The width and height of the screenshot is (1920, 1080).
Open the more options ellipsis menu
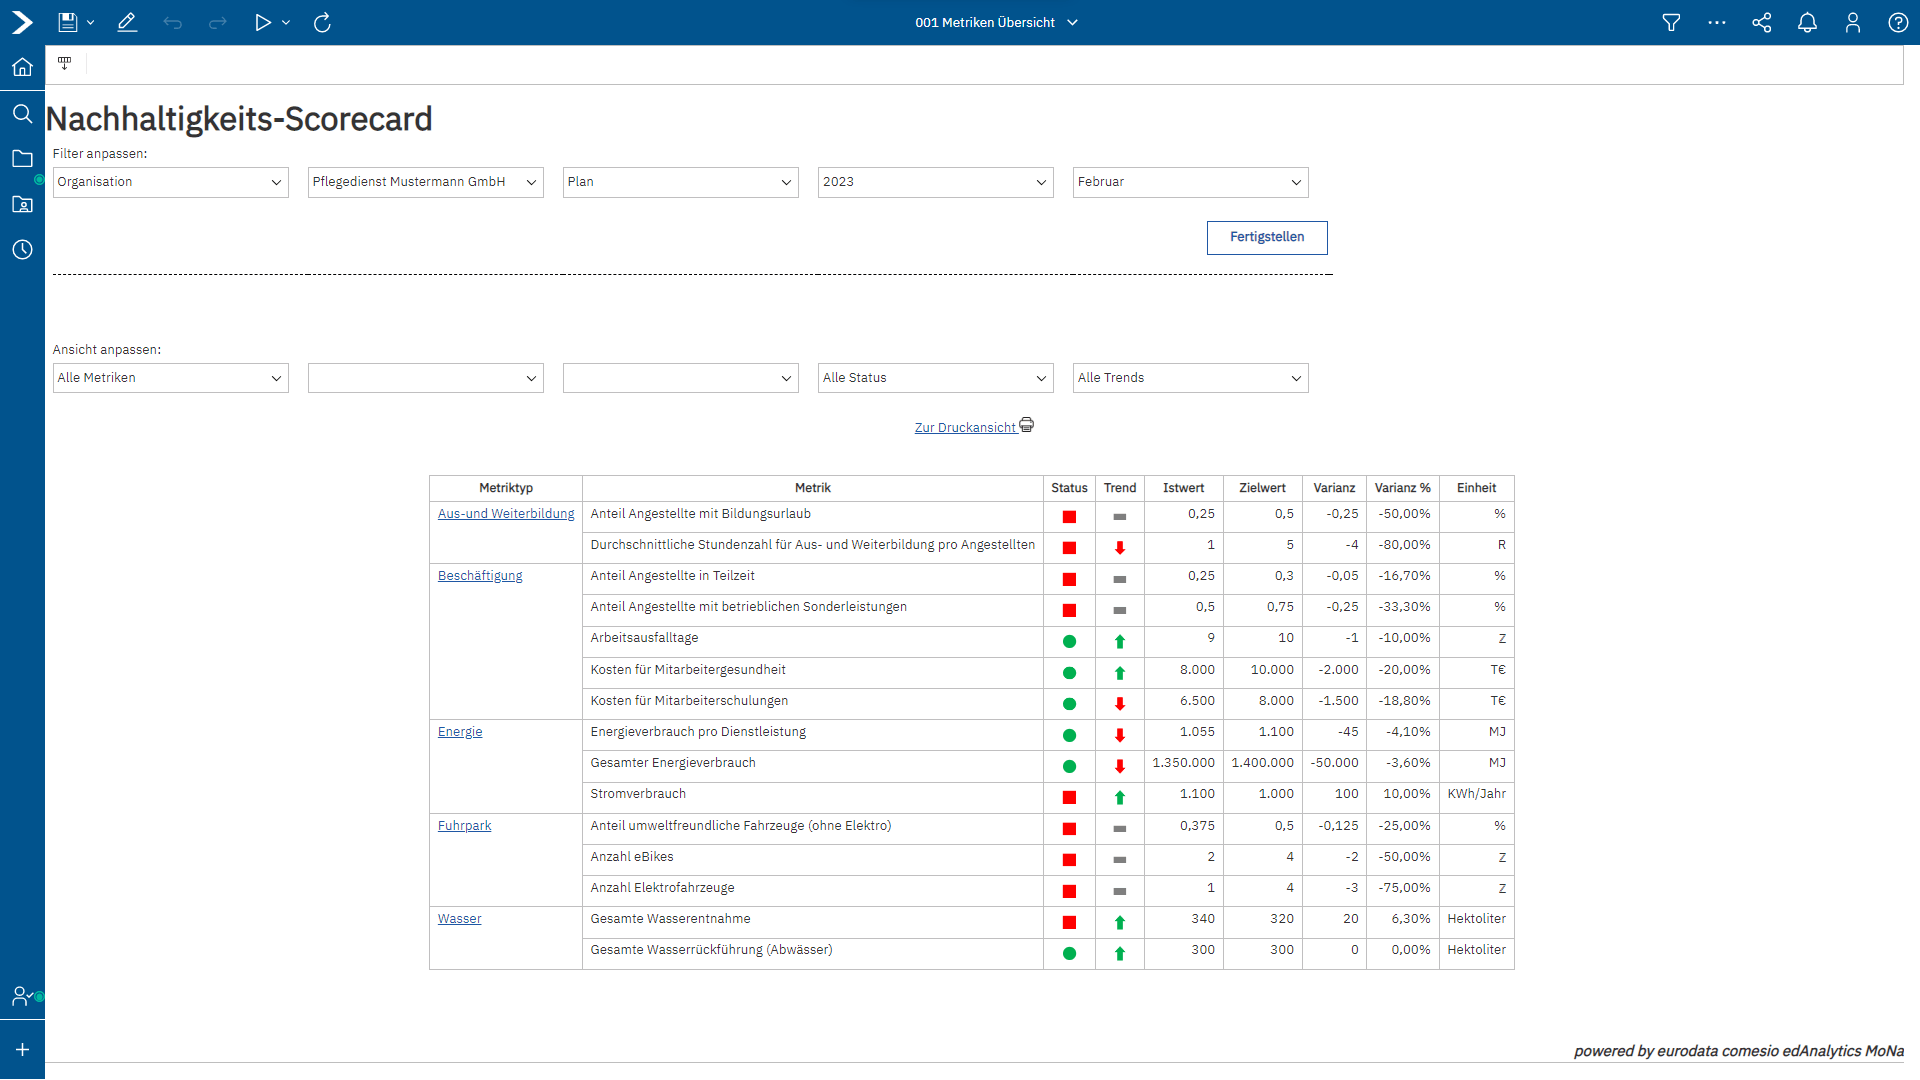[x=1717, y=22]
